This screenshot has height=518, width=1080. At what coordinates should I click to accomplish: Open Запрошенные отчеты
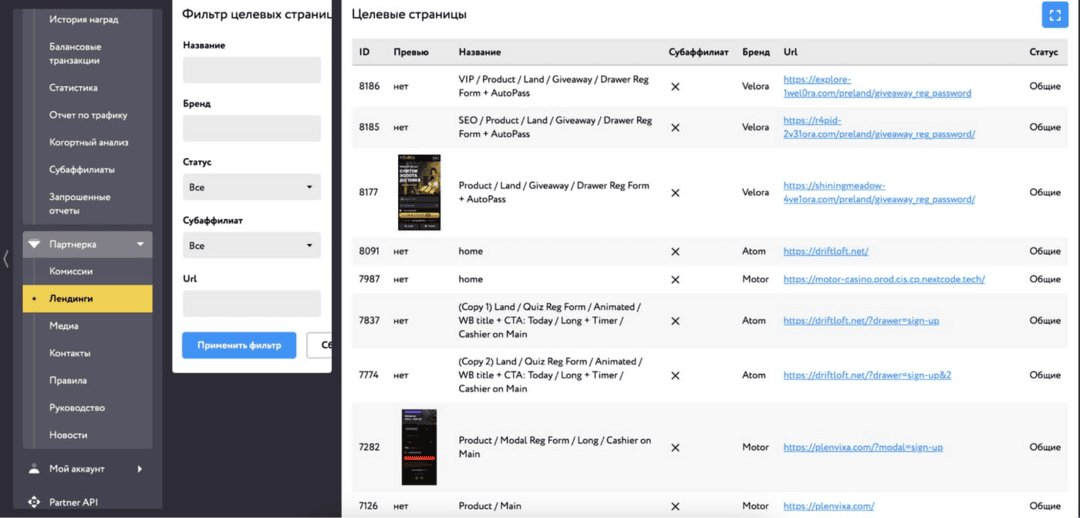[80, 203]
